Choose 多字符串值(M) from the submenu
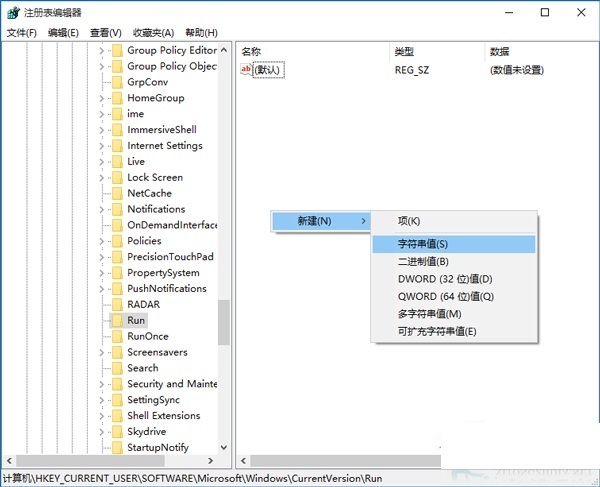This screenshot has height=487, width=600. [x=454, y=314]
